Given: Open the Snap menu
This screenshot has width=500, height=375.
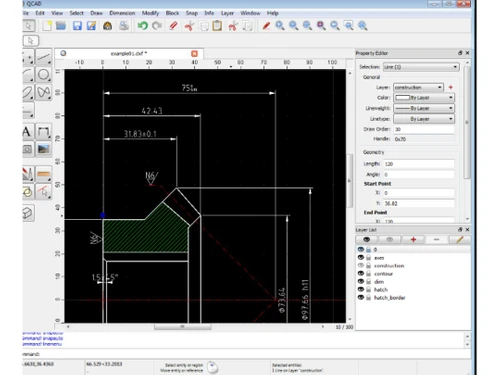Looking at the screenshot, I should pos(192,13).
